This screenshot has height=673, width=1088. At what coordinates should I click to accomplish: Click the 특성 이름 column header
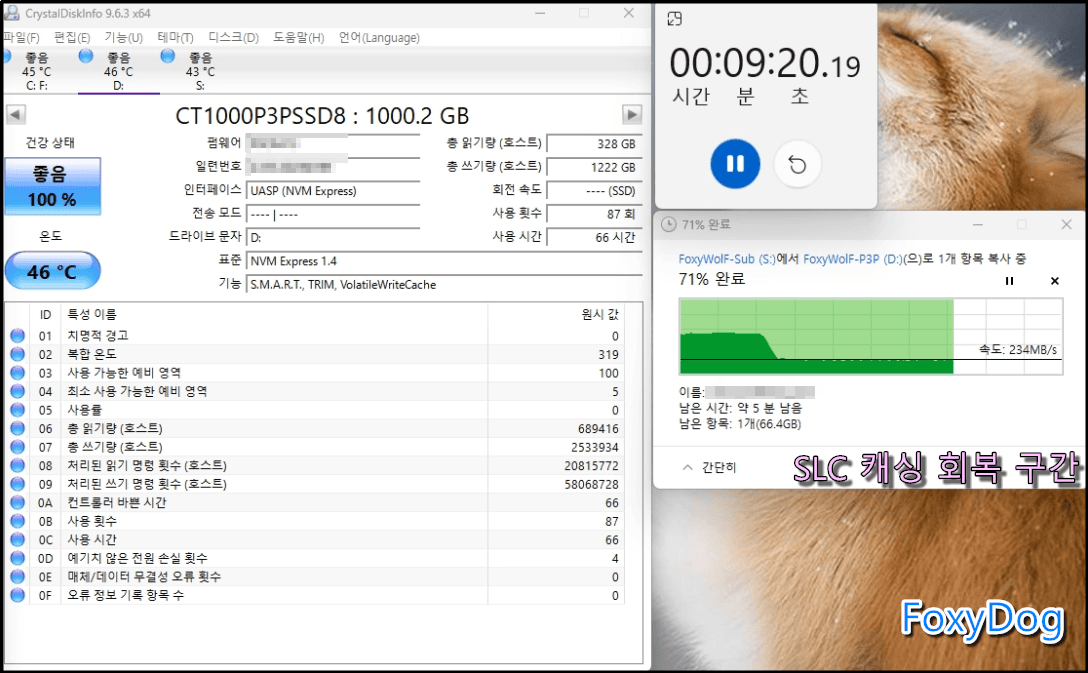point(274,315)
